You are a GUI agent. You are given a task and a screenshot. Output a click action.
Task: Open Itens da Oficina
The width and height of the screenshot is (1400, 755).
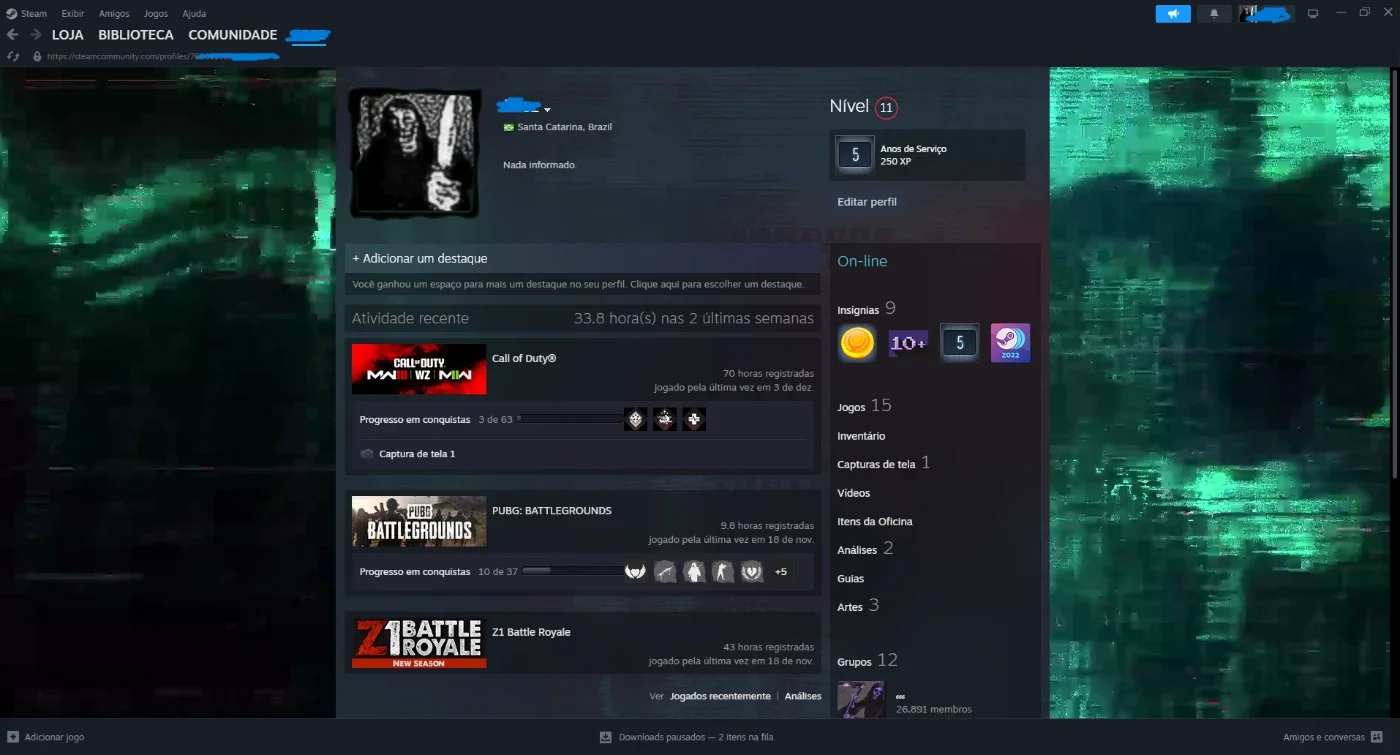coord(875,521)
